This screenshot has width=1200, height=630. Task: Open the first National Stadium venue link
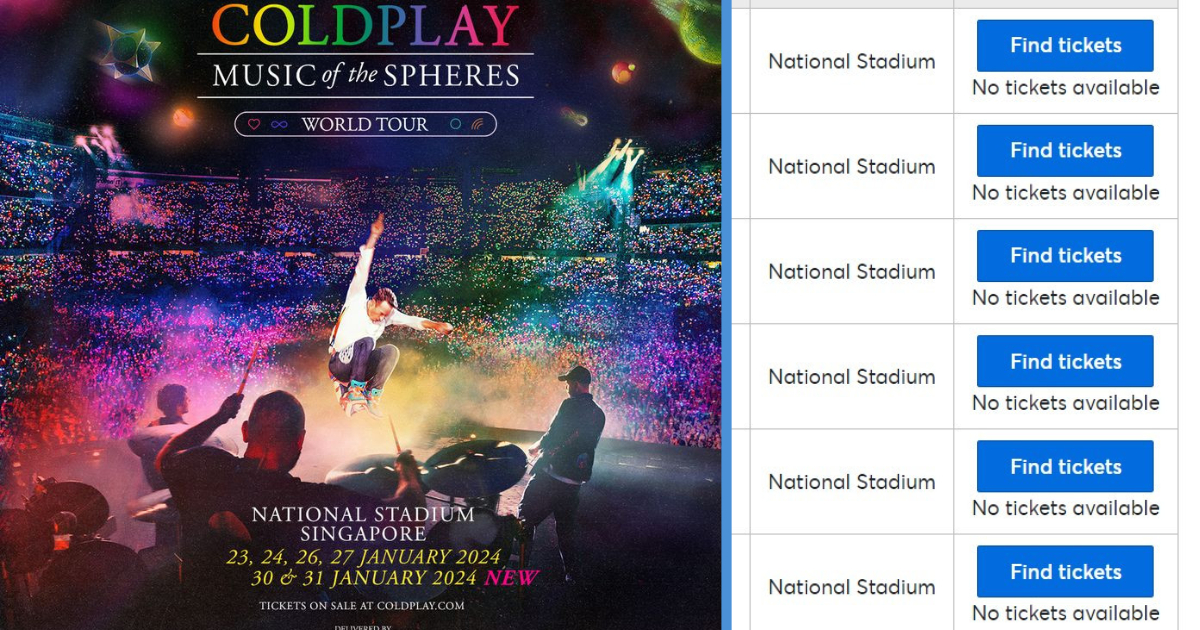[x=851, y=61]
